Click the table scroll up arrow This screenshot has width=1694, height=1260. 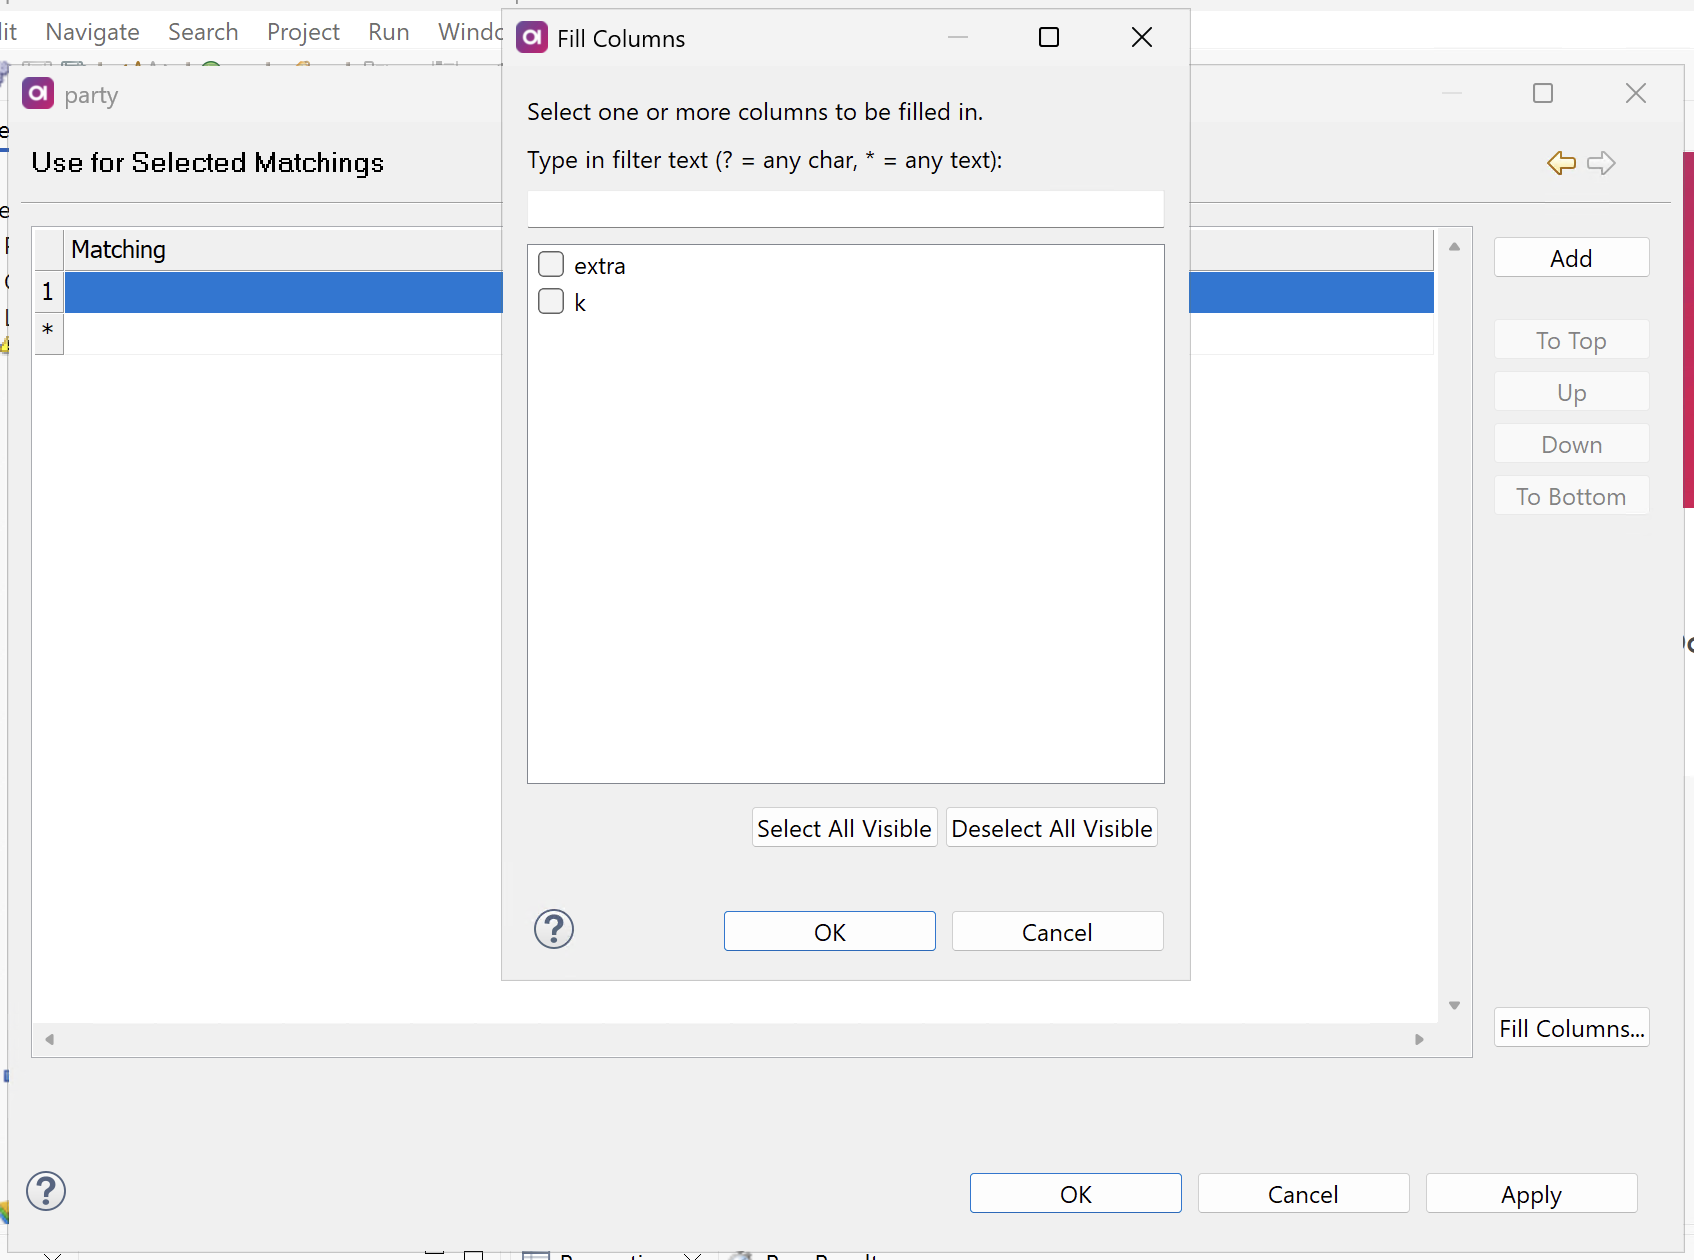coord(1454,246)
